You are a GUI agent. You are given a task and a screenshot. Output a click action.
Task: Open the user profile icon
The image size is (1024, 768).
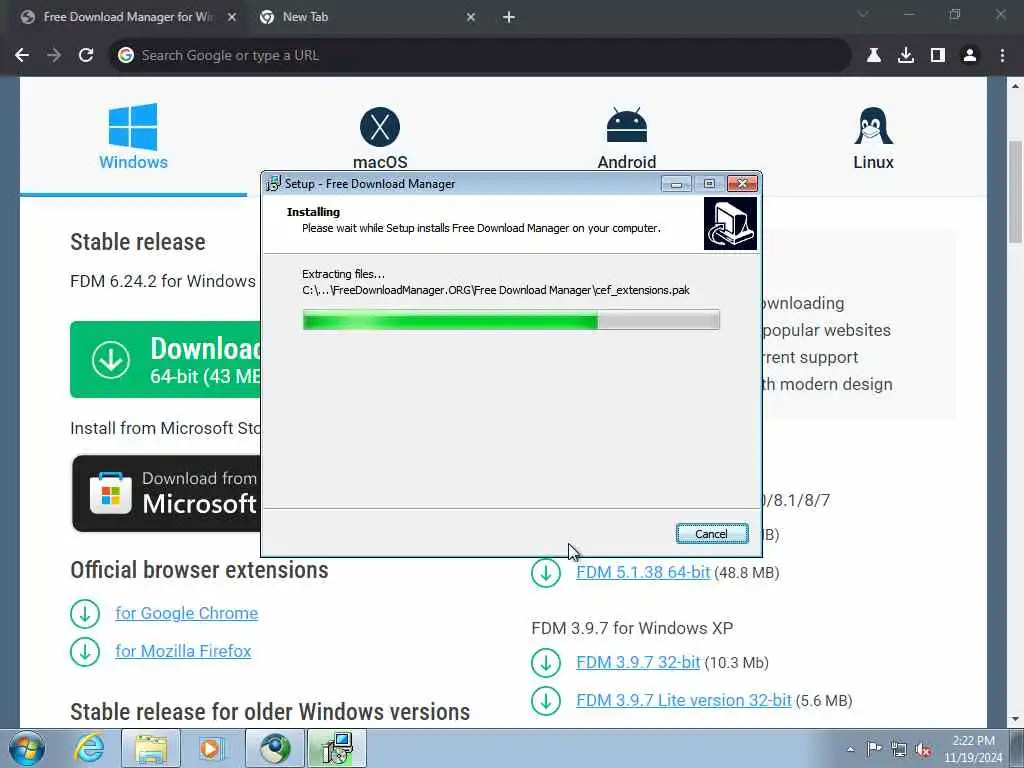point(970,56)
